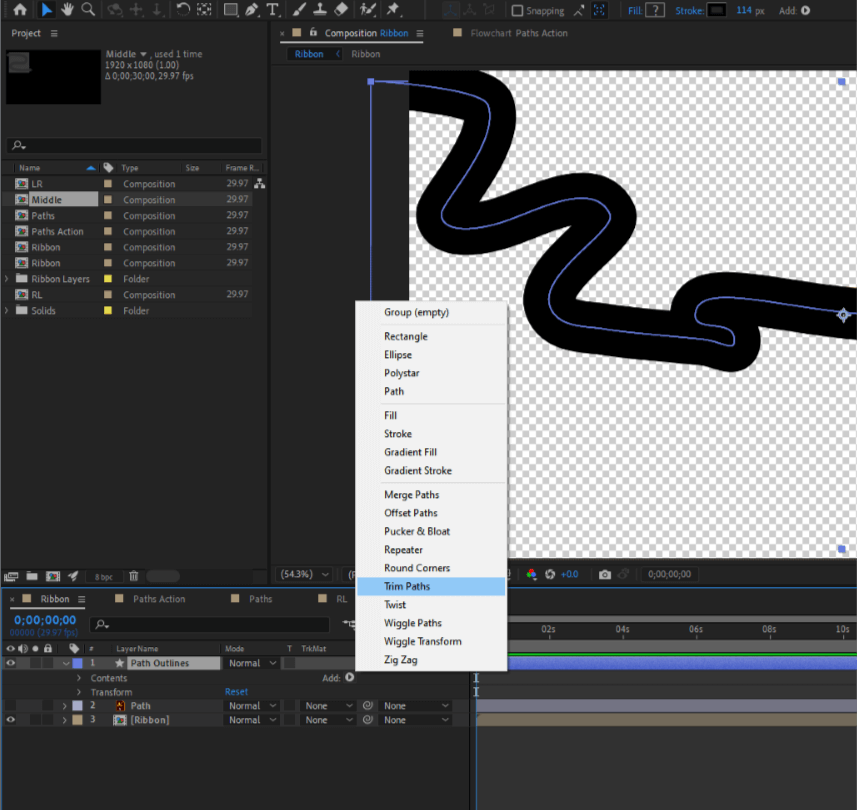Click the Reset link for Transform
The height and width of the screenshot is (810, 857).
pos(236,691)
